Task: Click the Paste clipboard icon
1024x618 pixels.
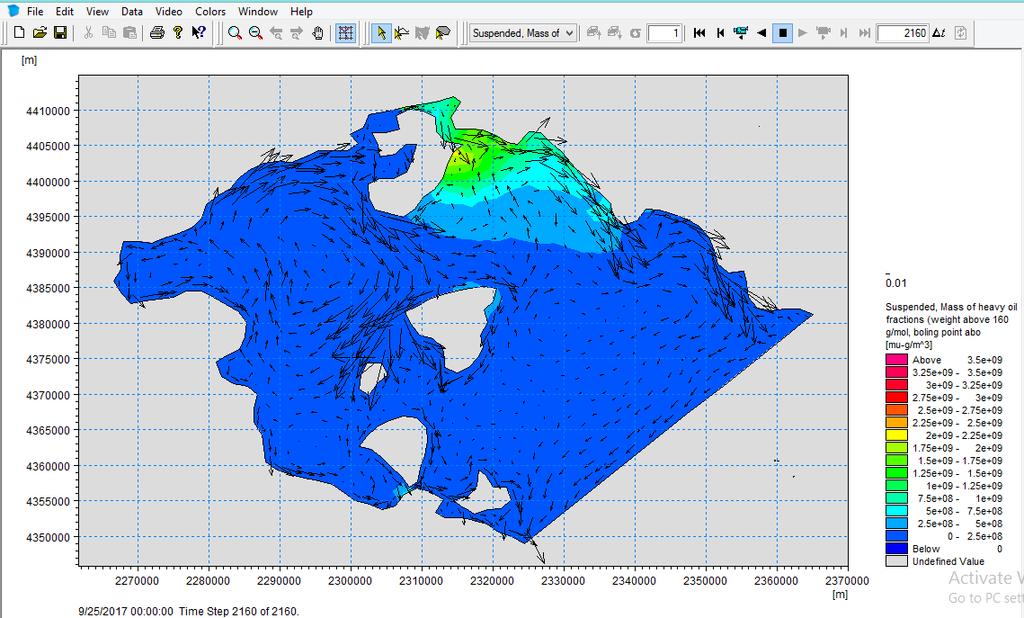Action: click(x=130, y=33)
